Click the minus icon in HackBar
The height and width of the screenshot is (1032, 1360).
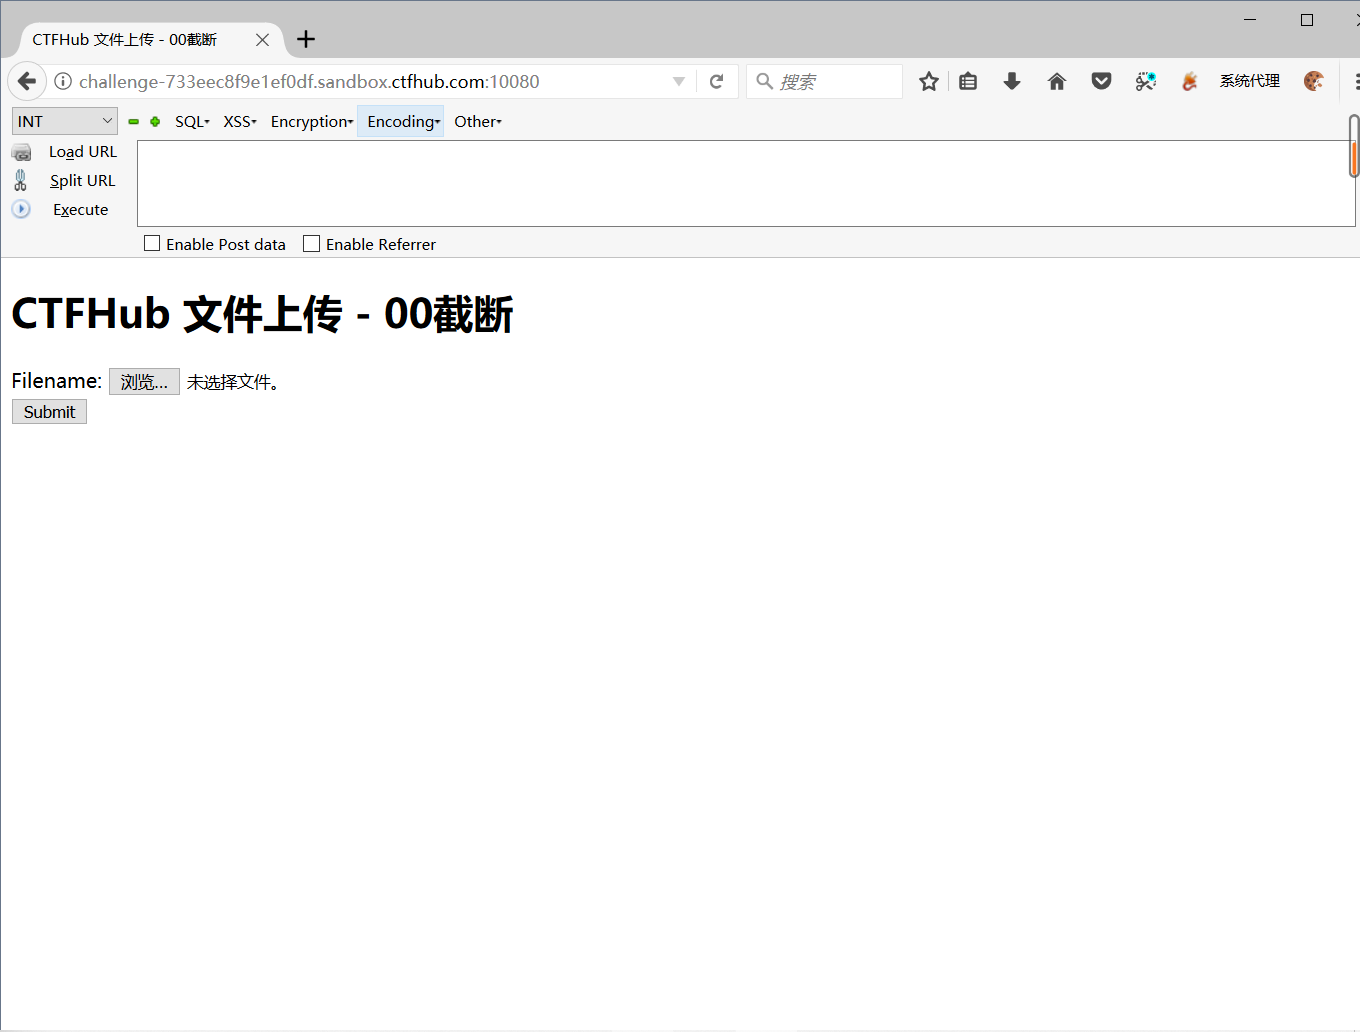tap(133, 121)
